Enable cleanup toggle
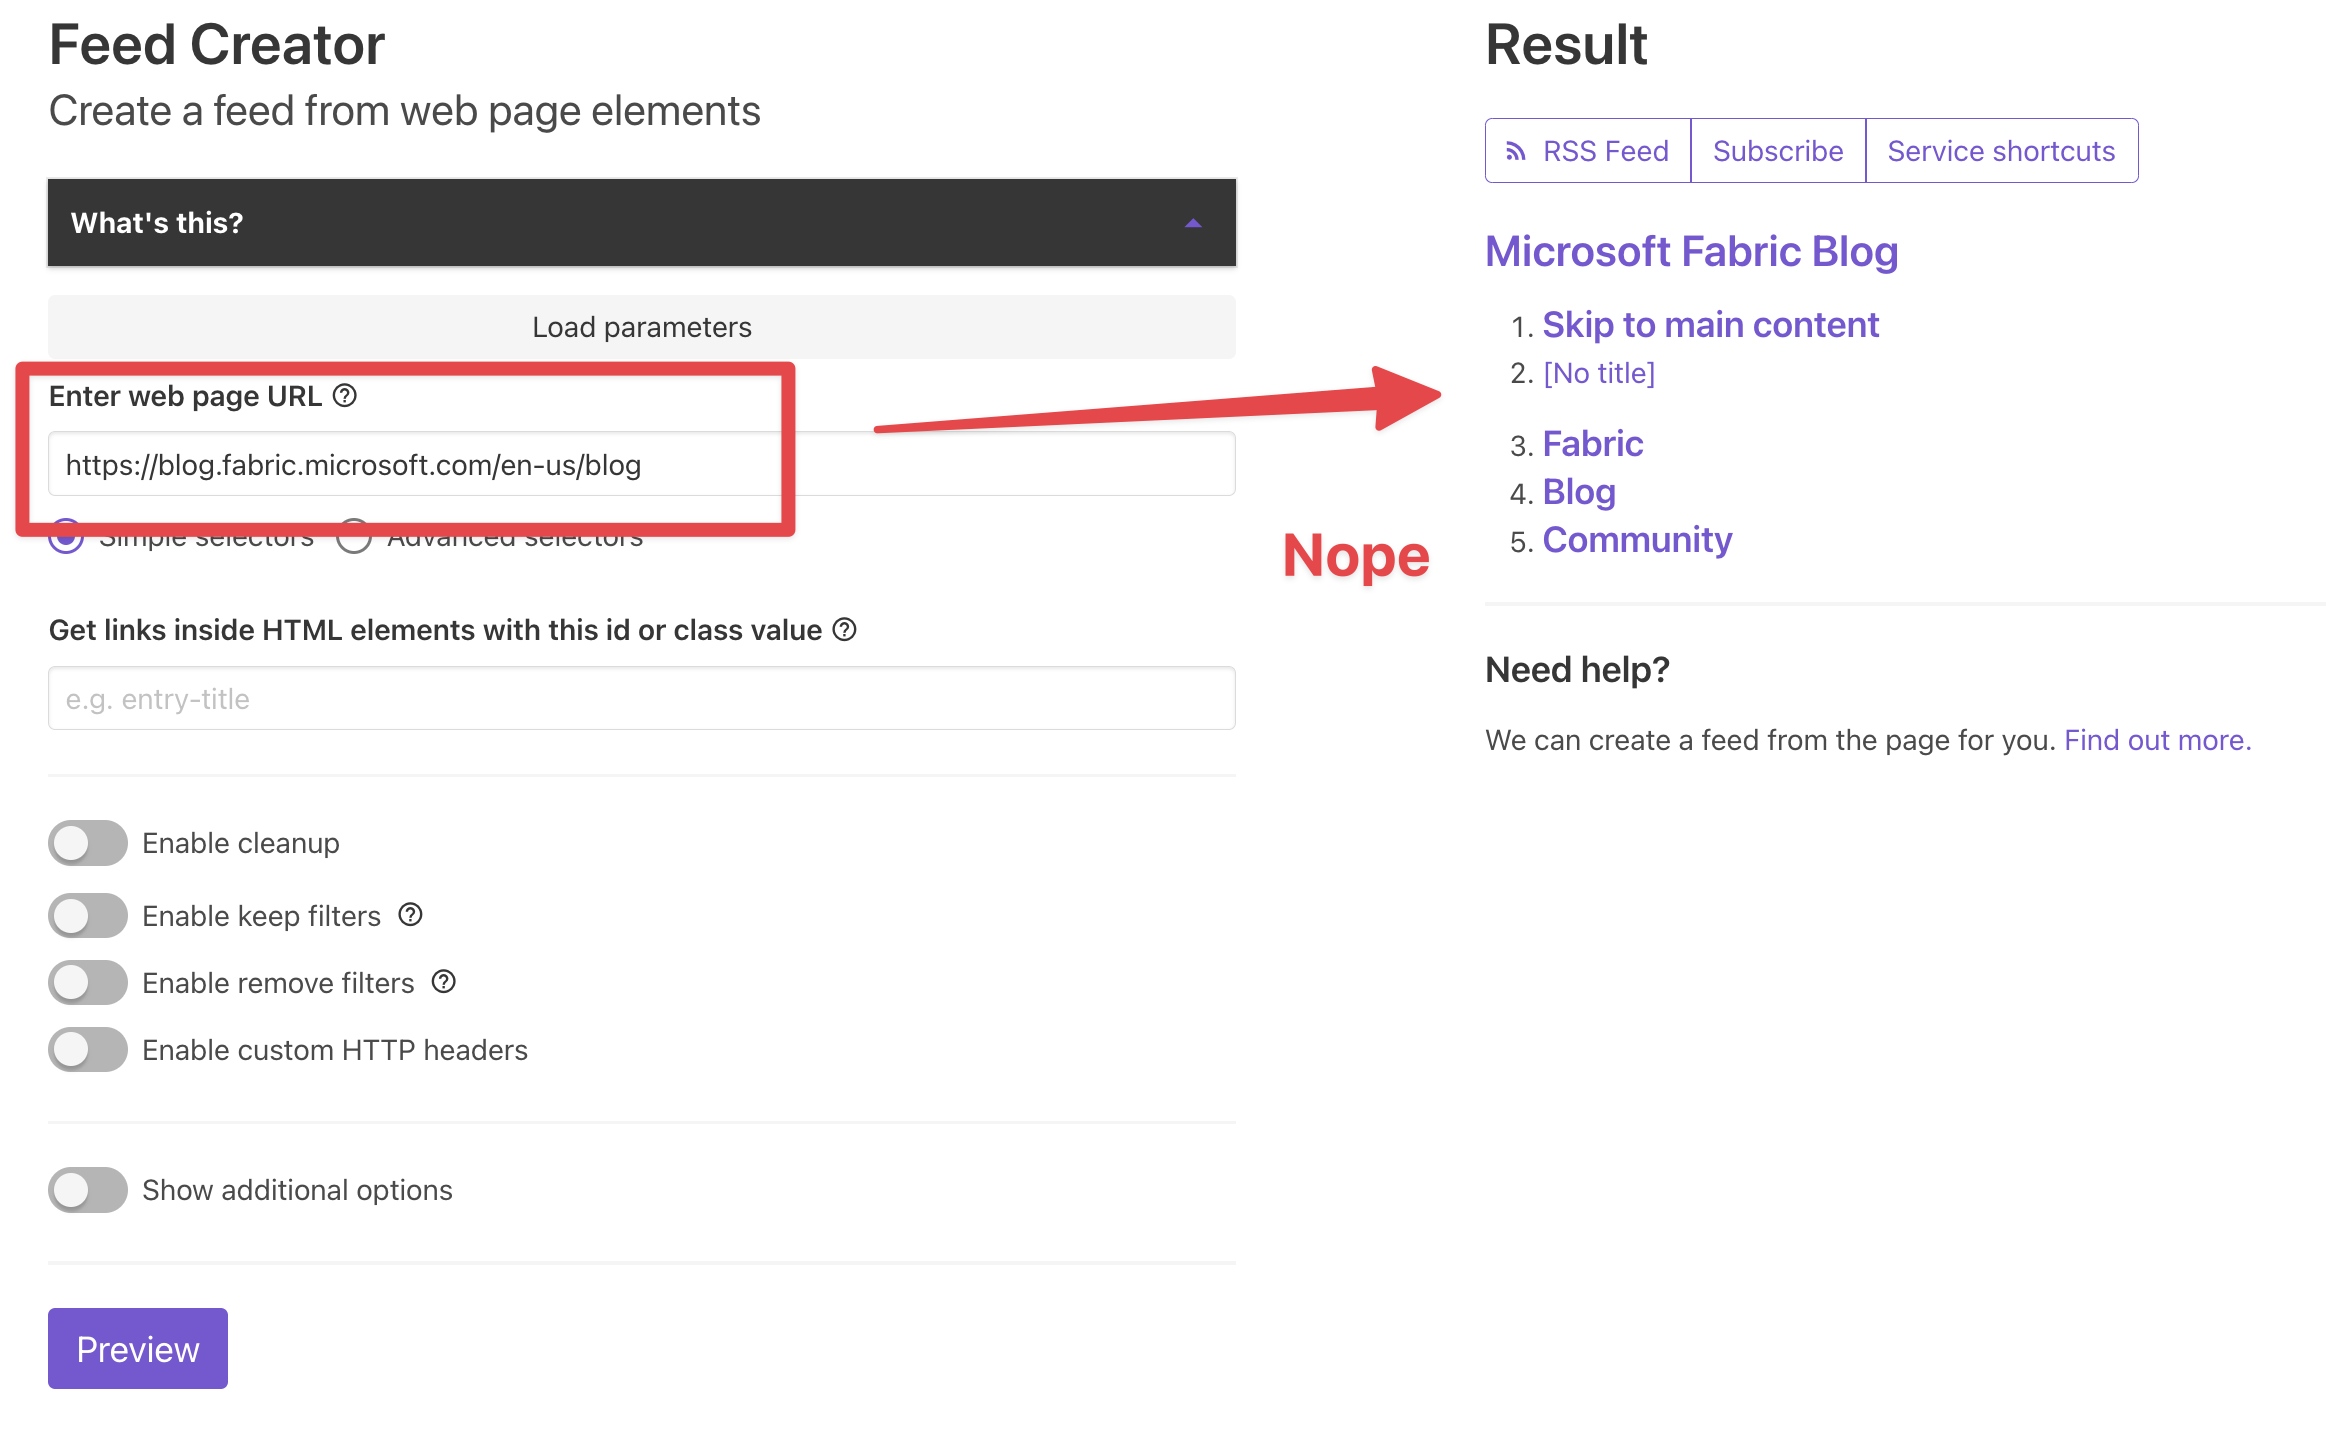This screenshot has height=1430, width=2326. (87, 843)
